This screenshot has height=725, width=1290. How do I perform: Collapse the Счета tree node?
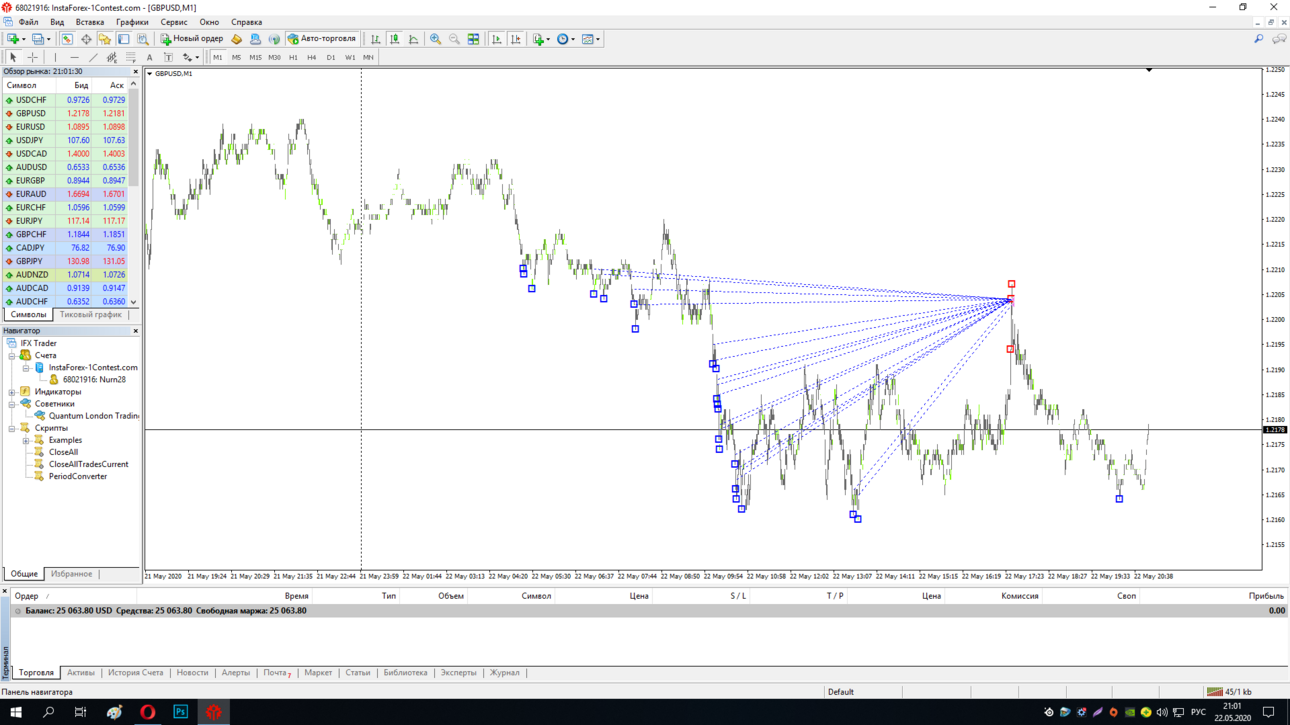pos(12,355)
